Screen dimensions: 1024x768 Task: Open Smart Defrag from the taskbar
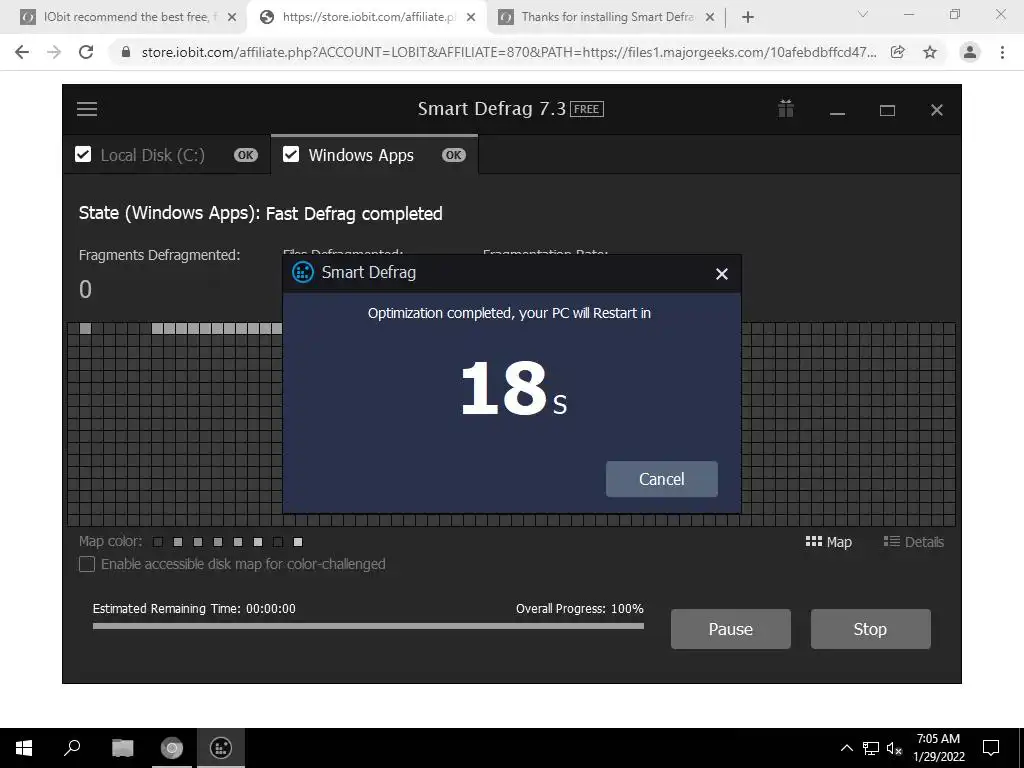tap(221, 748)
